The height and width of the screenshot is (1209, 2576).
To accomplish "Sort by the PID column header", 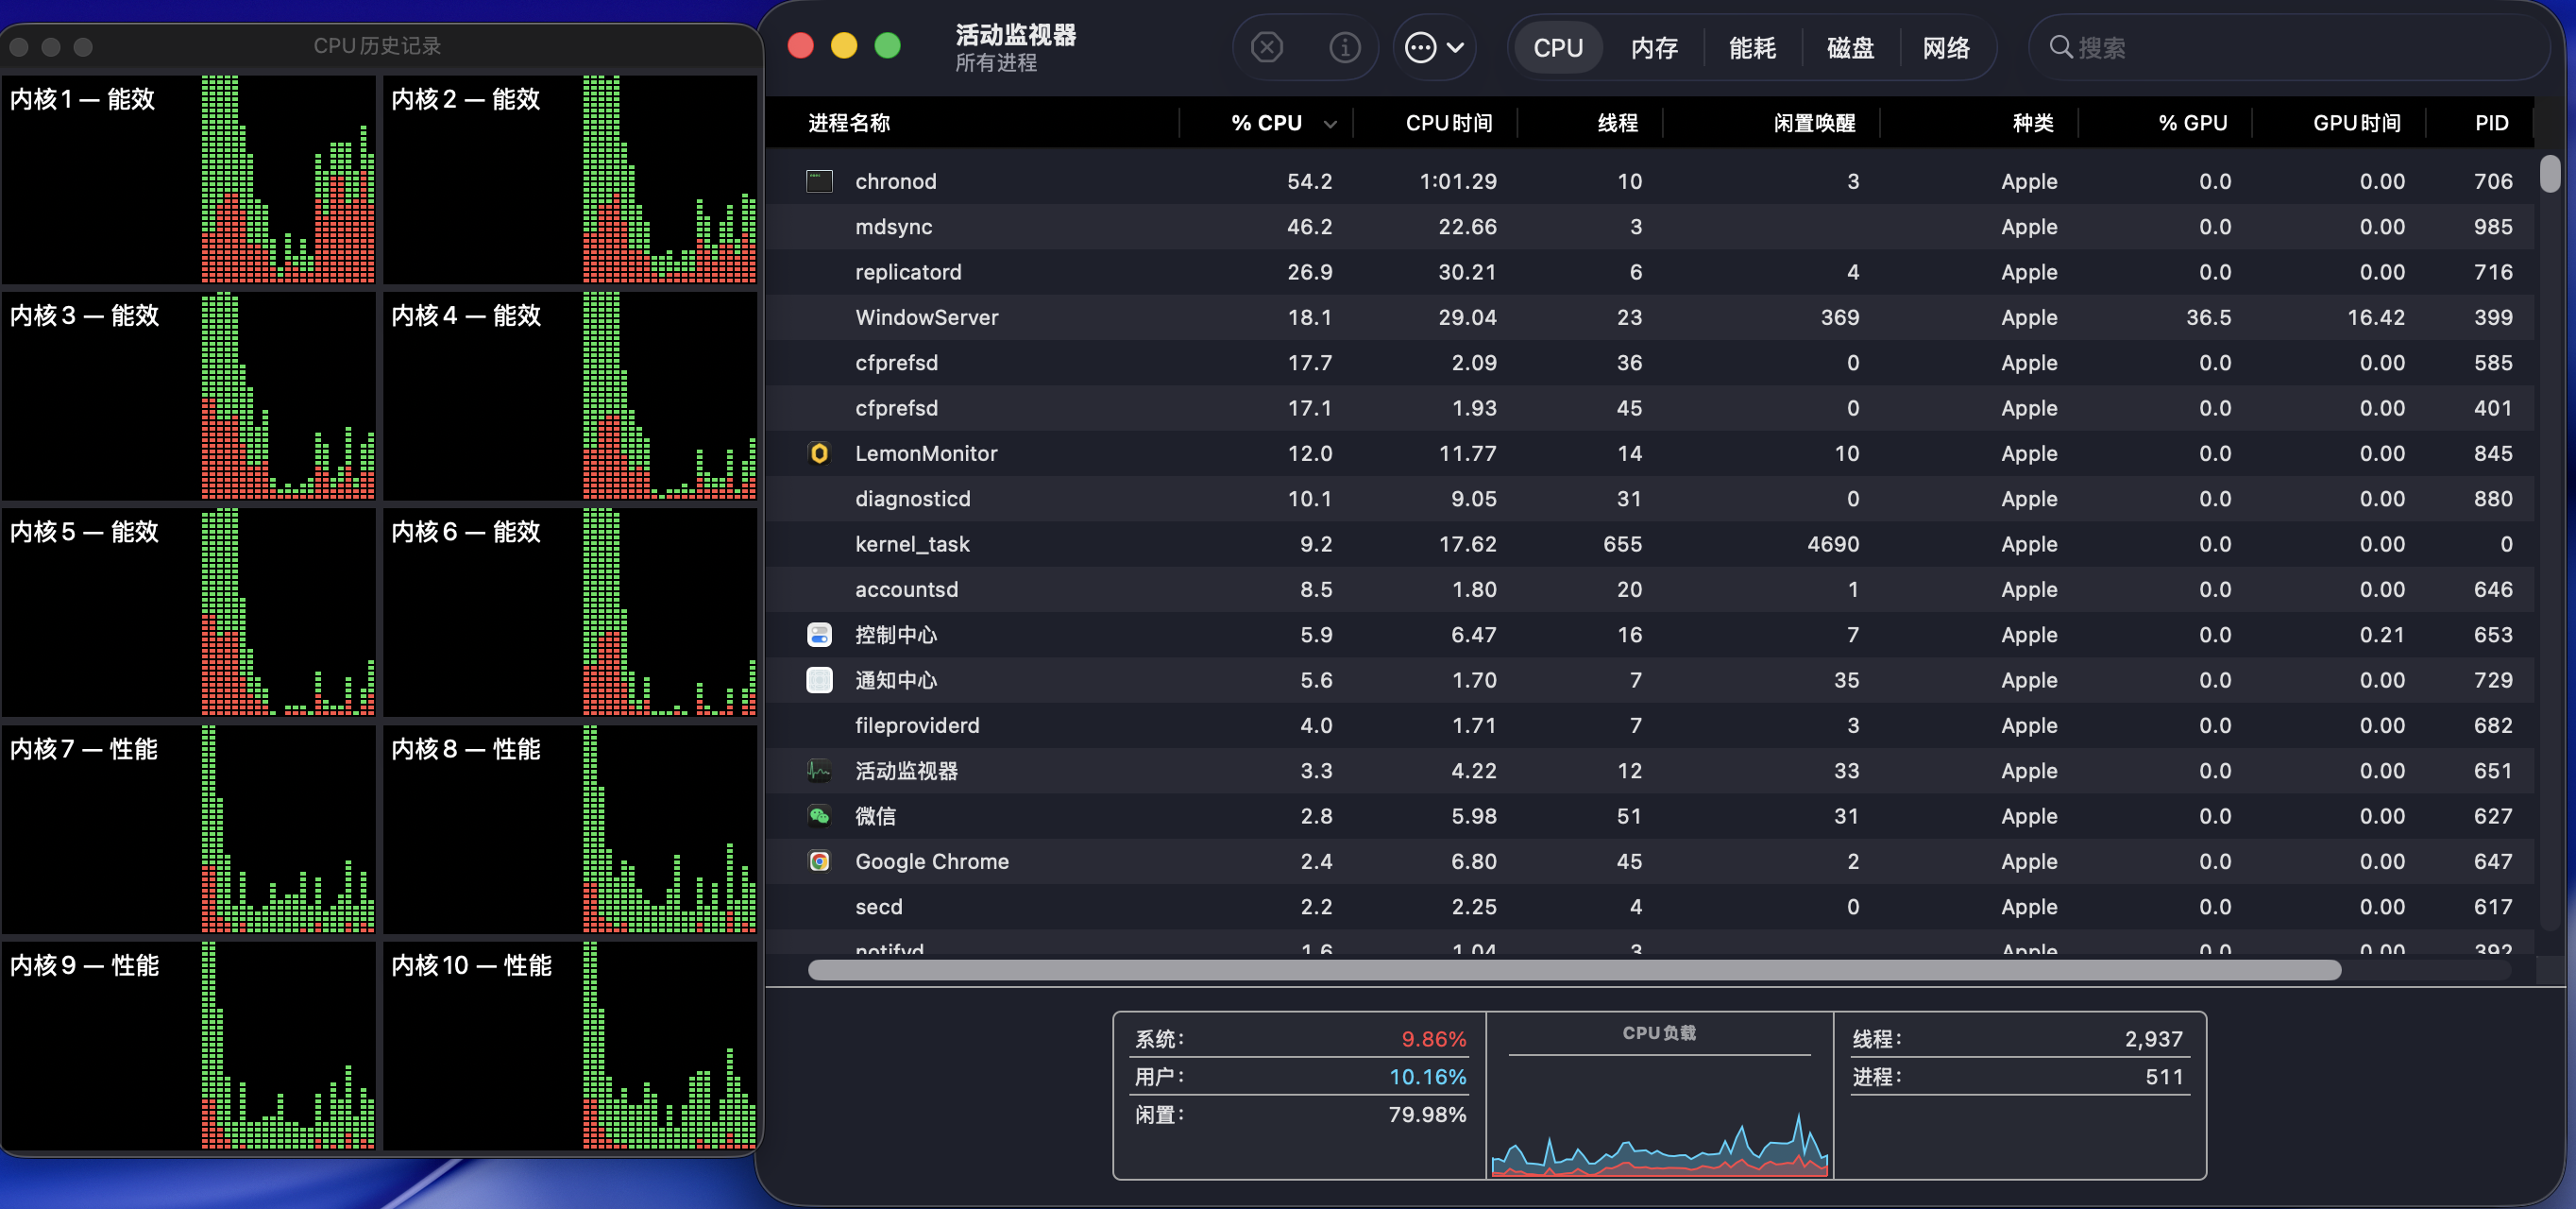I will [2491, 123].
